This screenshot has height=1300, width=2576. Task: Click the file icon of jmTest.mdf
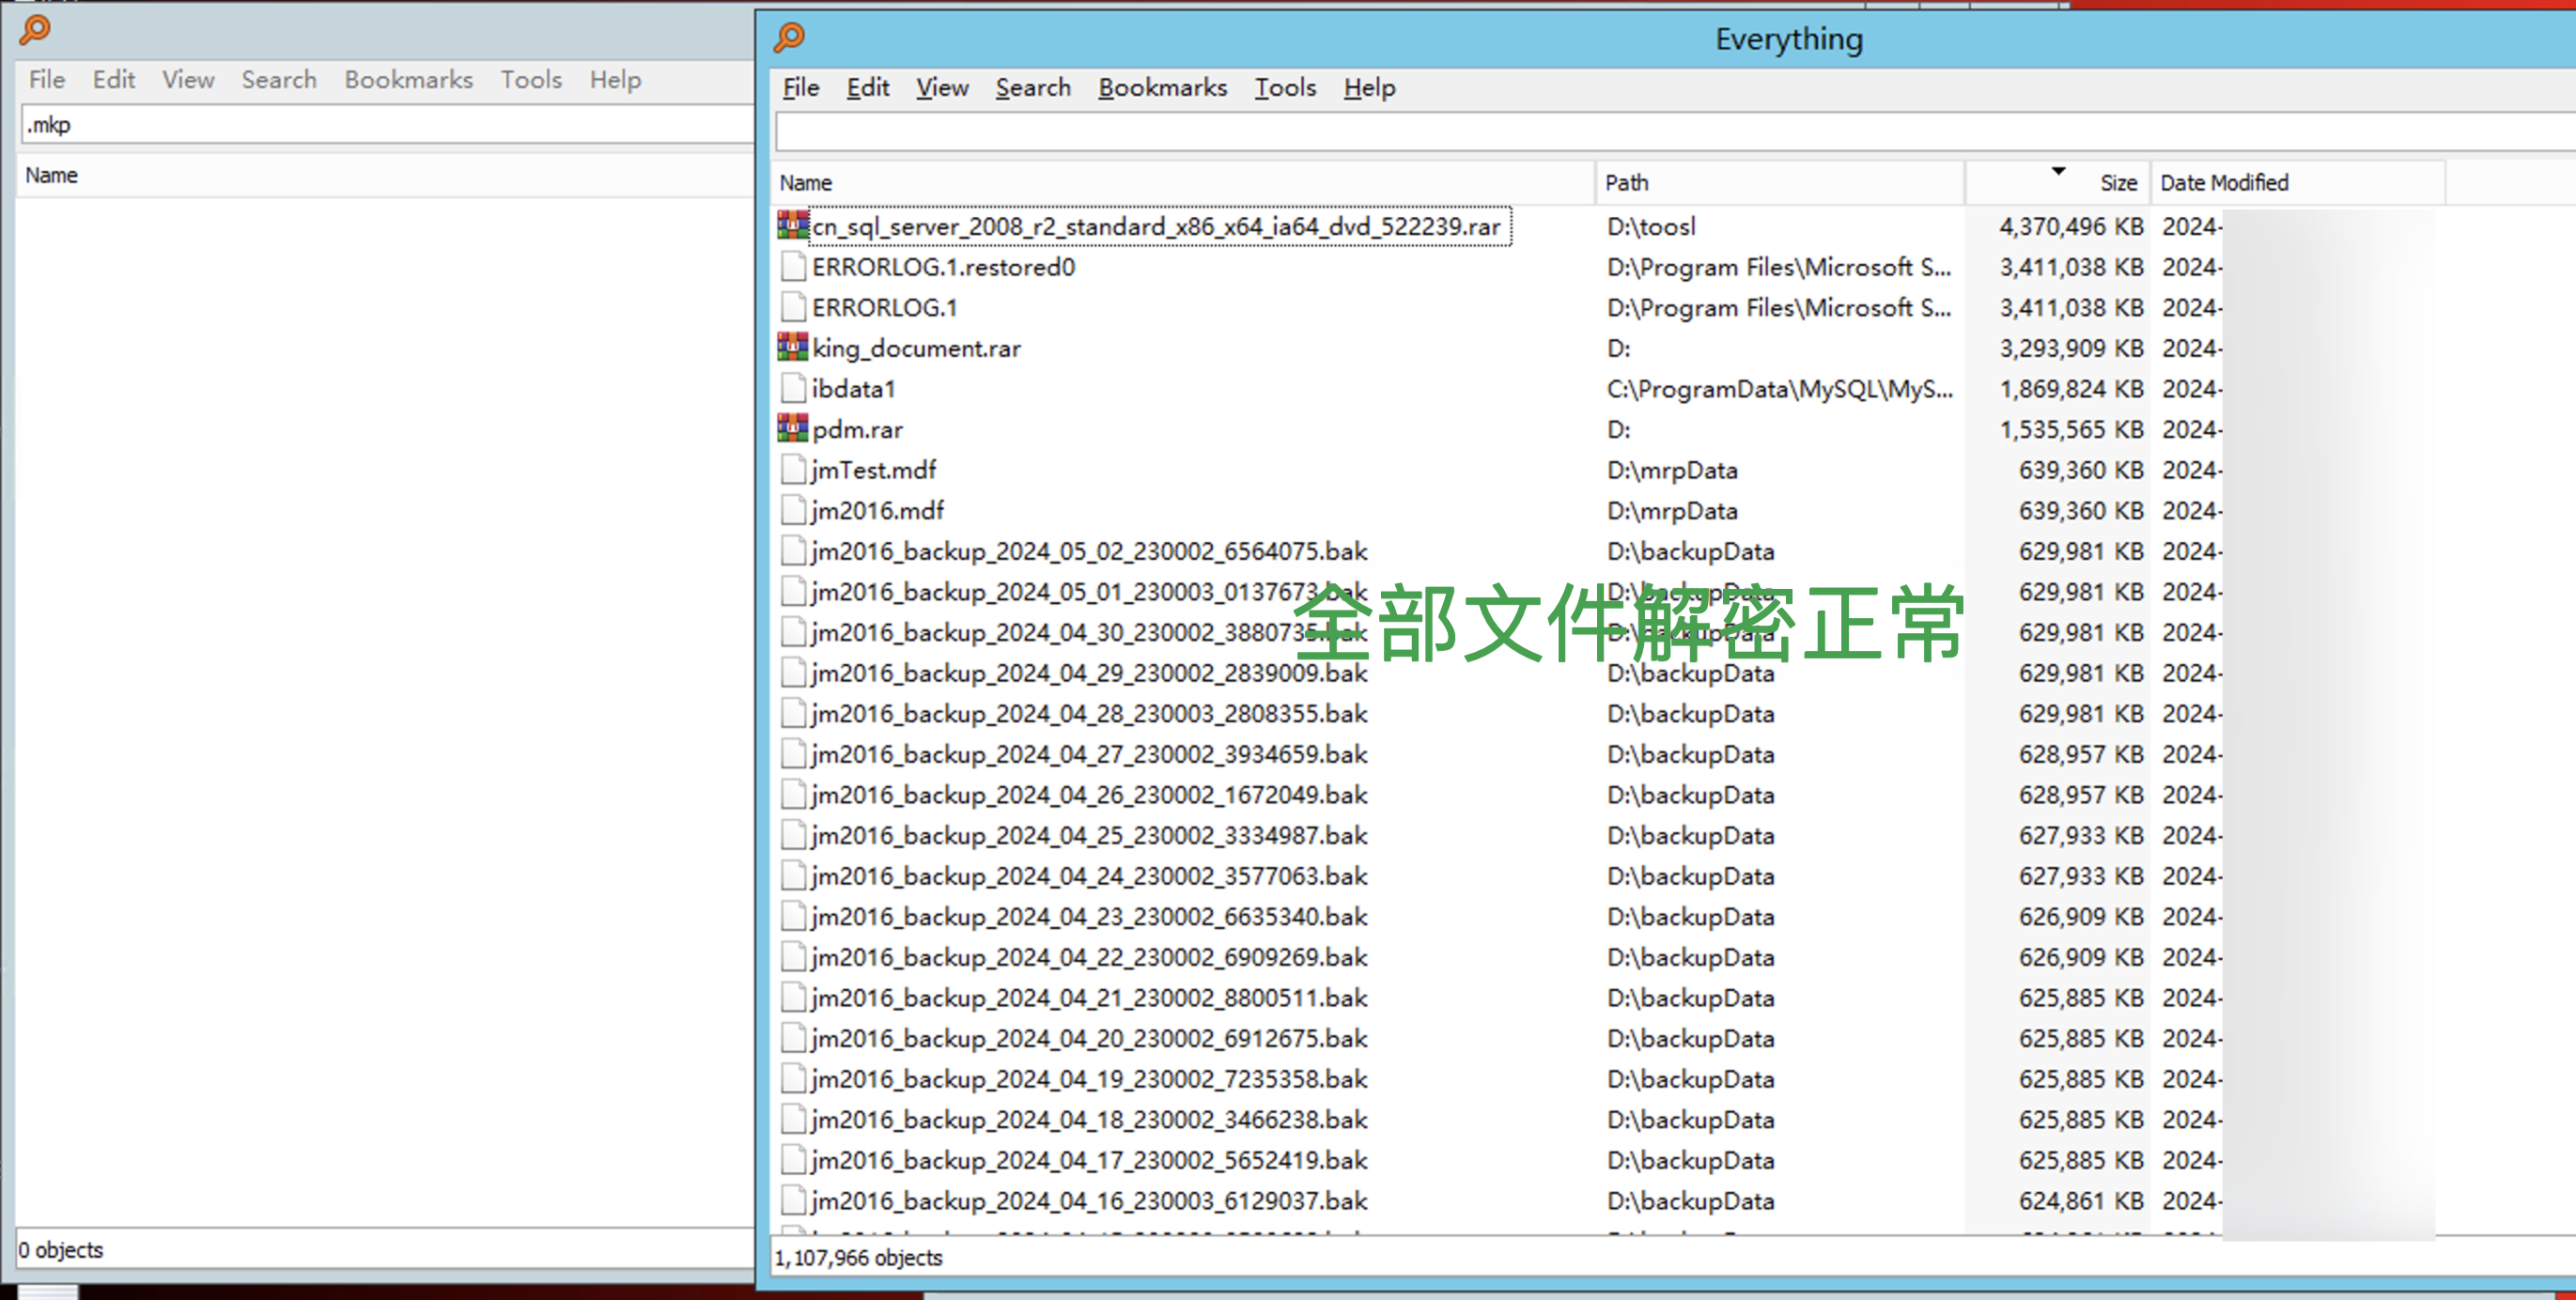pyautogui.click(x=793, y=469)
